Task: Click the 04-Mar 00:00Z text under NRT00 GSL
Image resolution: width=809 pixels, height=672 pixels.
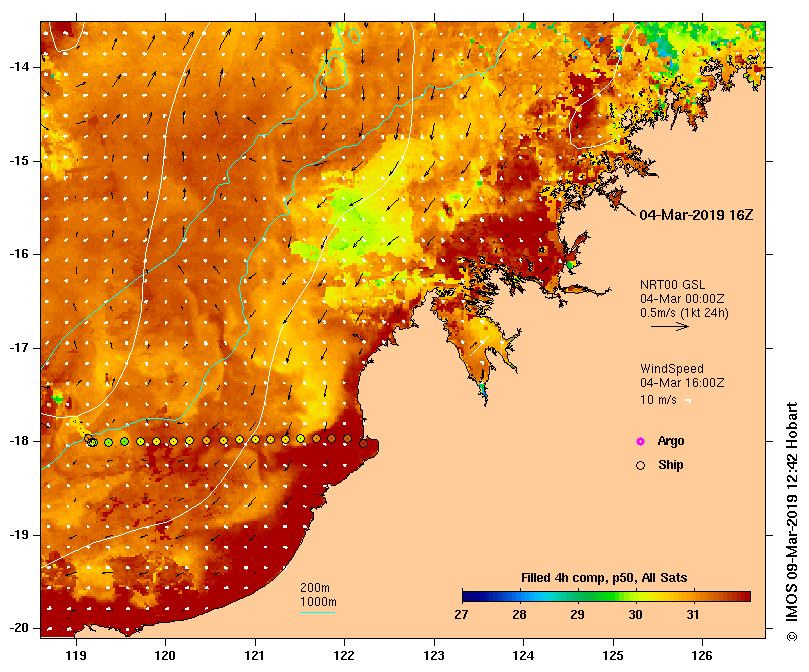Action: point(682,299)
